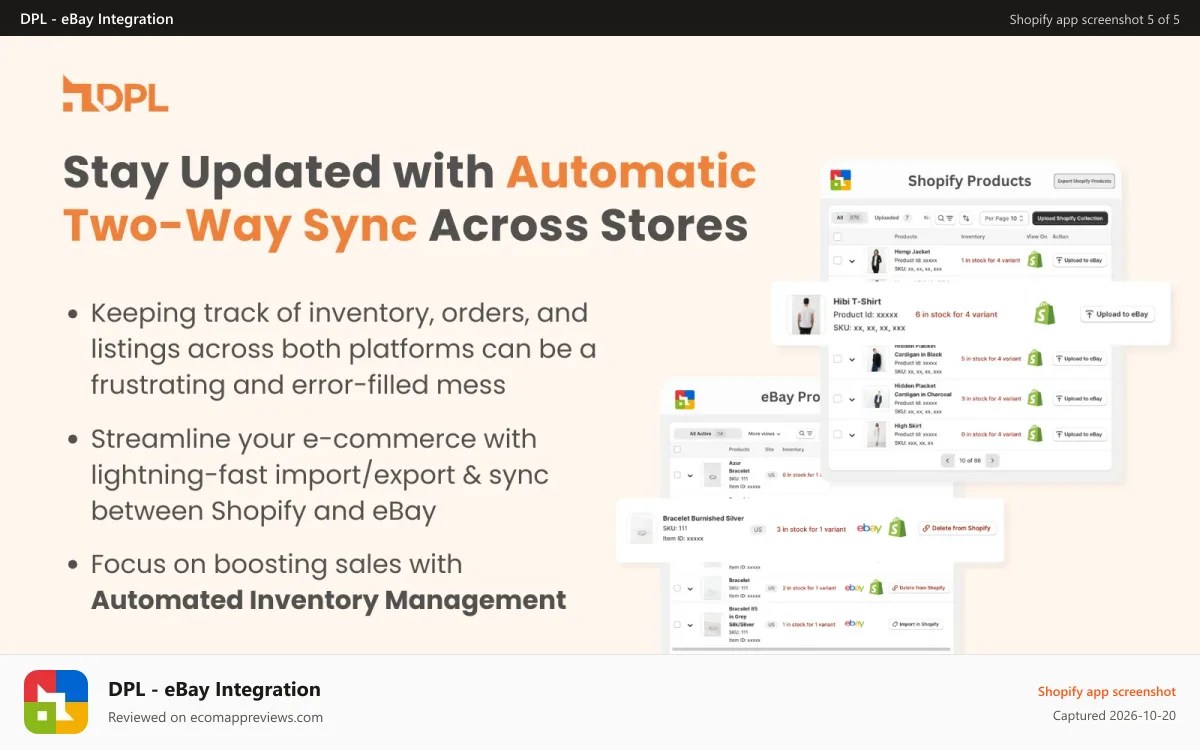Click Import in Shopify for Bracelet 85
The height and width of the screenshot is (750, 1200).
pos(916,624)
